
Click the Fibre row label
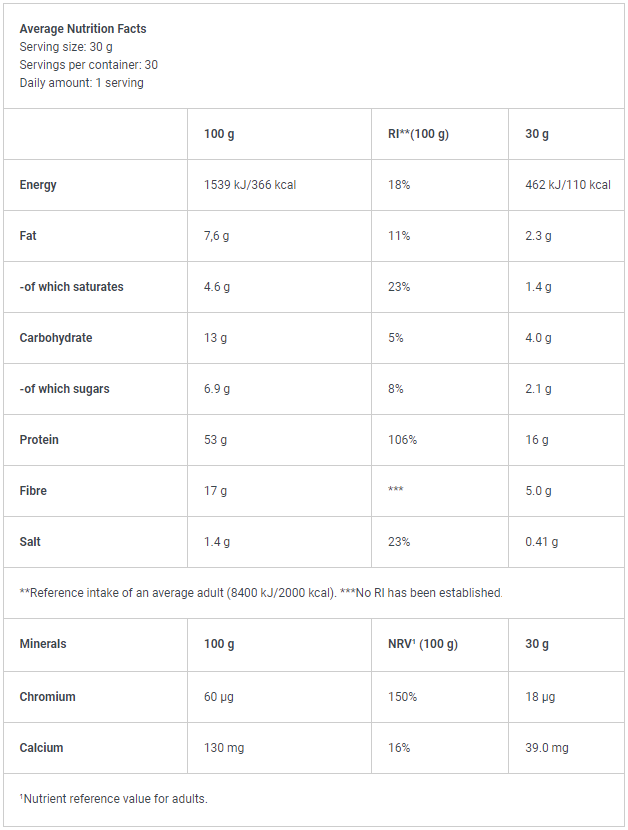pyautogui.click(x=33, y=491)
